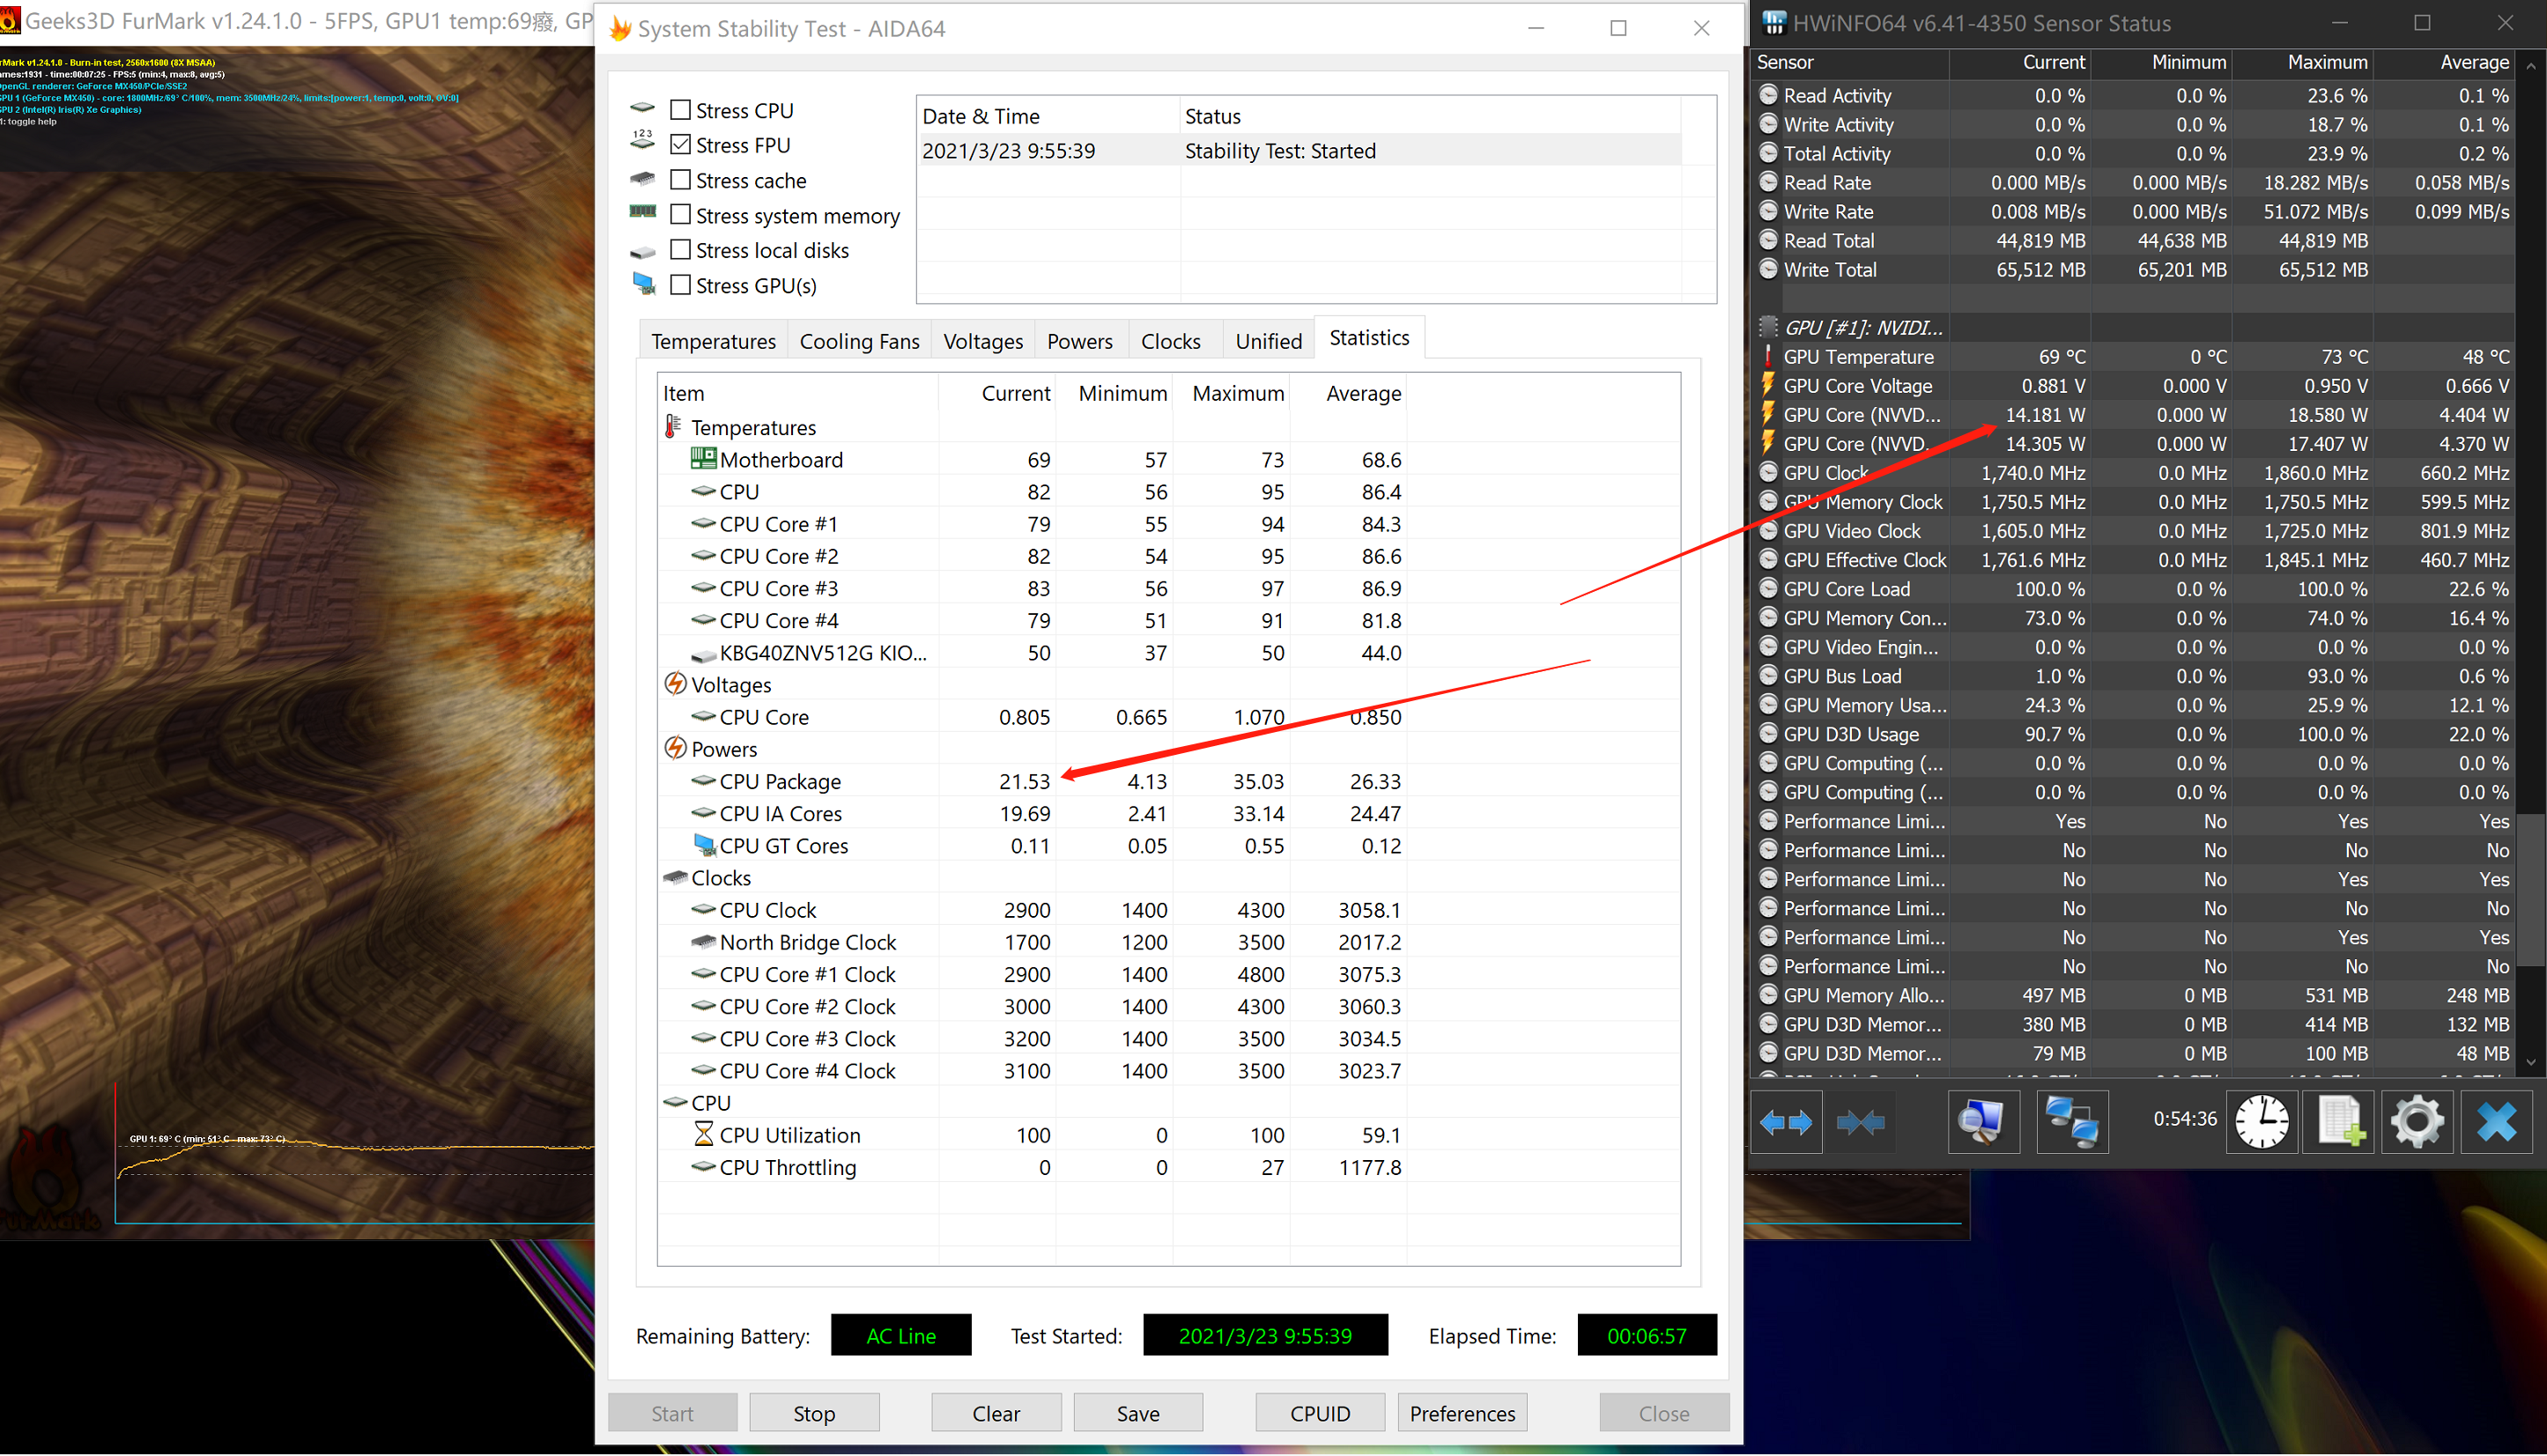The image size is (2547, 1456).
Task: Open HWiNFO sensor settings gear
Action: [x=2417, y=1122]
